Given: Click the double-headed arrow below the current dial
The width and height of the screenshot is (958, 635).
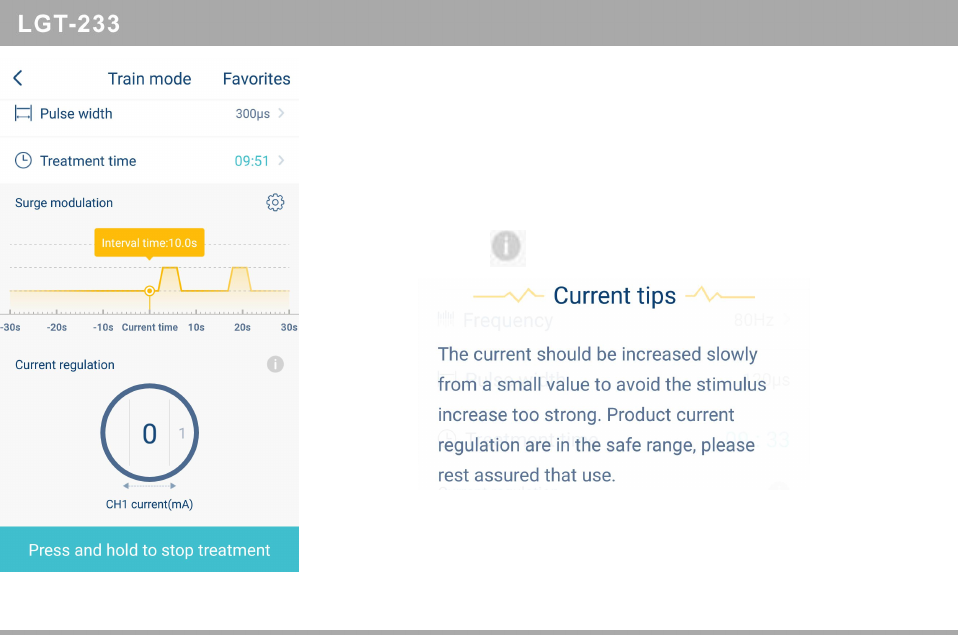Looking at the screenshot, I should click(149, 486).
